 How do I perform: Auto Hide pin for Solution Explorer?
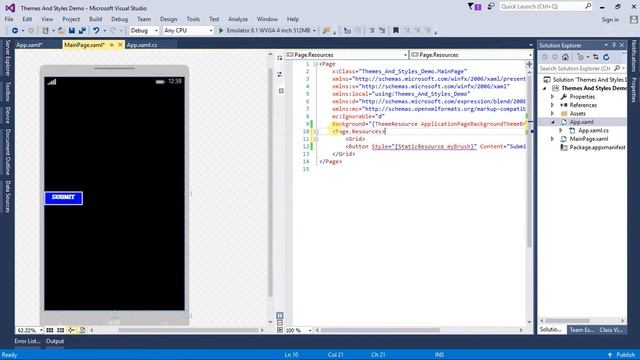614,45
